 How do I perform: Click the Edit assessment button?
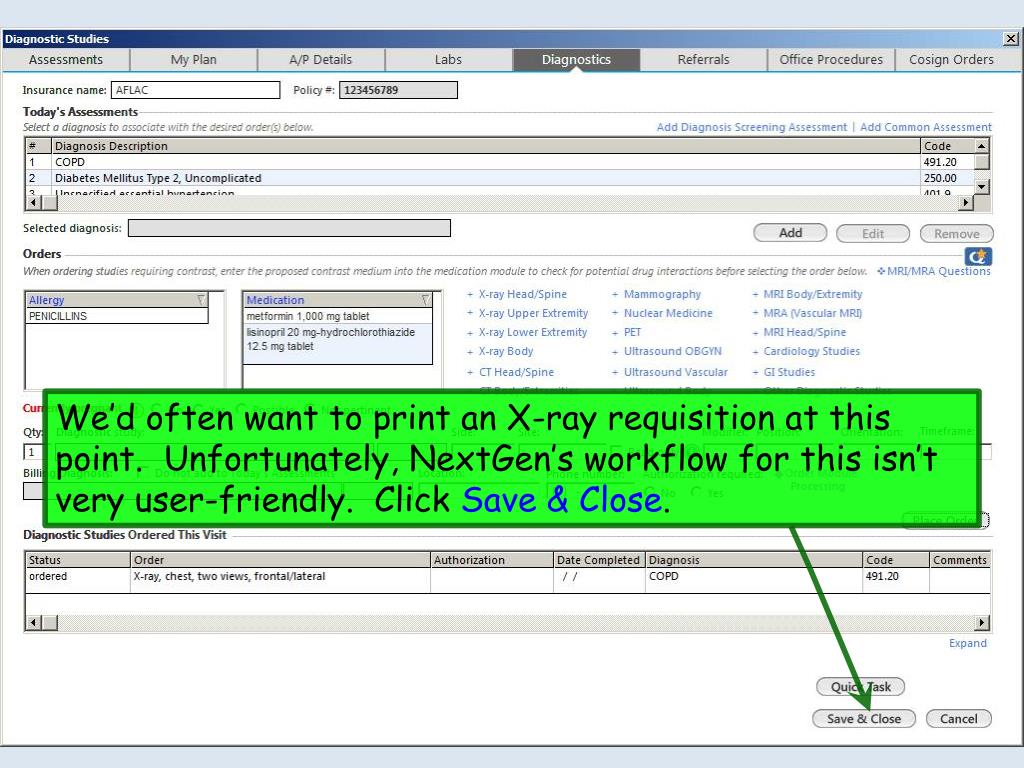coord(872,233)
